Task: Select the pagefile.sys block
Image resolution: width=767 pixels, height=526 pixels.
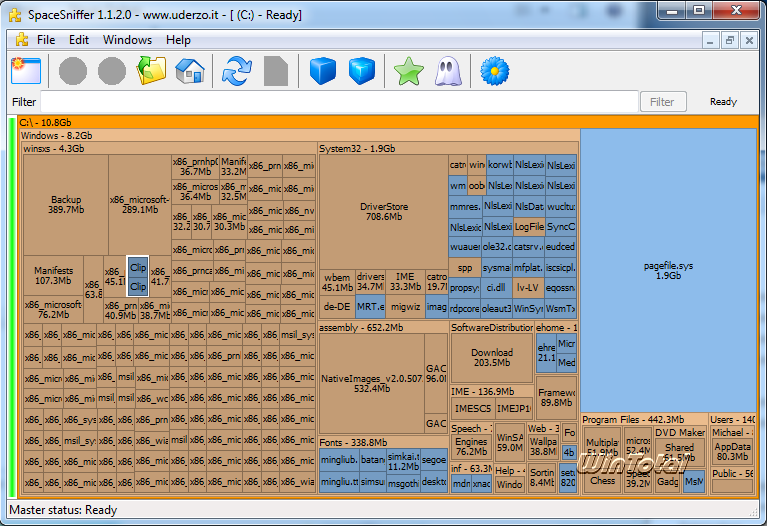Action: (x=669, y=270)
